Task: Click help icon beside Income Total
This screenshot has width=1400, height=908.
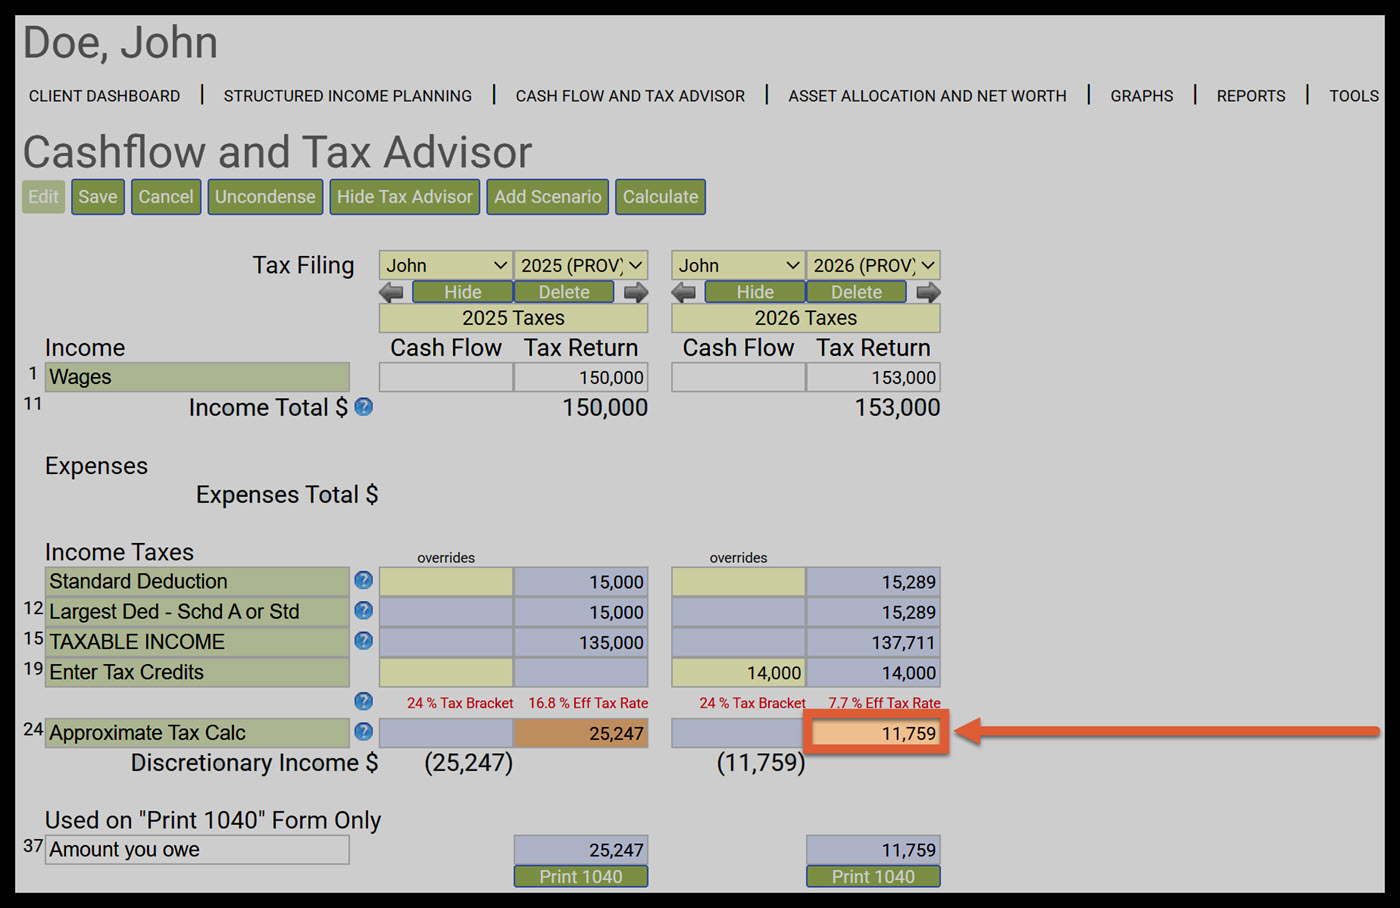Action: tap(364, 407)
